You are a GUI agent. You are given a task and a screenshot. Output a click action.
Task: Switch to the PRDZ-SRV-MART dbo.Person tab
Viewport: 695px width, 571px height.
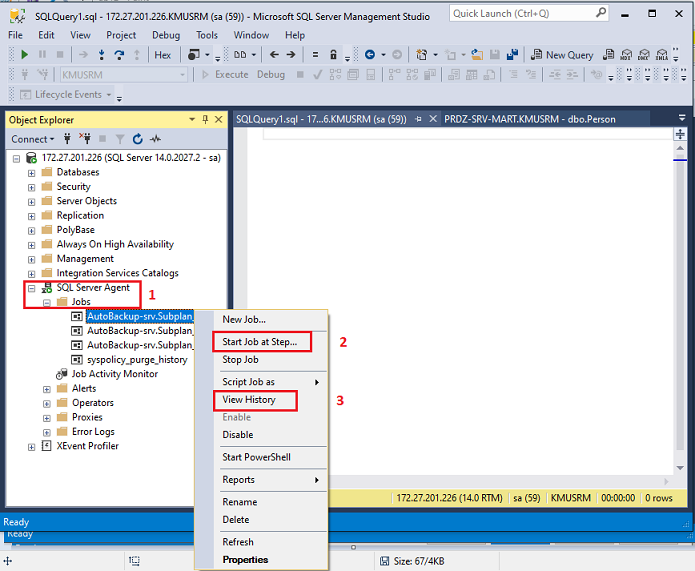pyautogui.click(x=530, y=119)
